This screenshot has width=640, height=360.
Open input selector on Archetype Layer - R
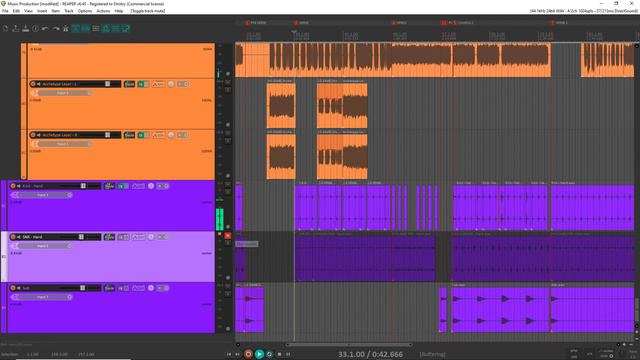point(62,144)
